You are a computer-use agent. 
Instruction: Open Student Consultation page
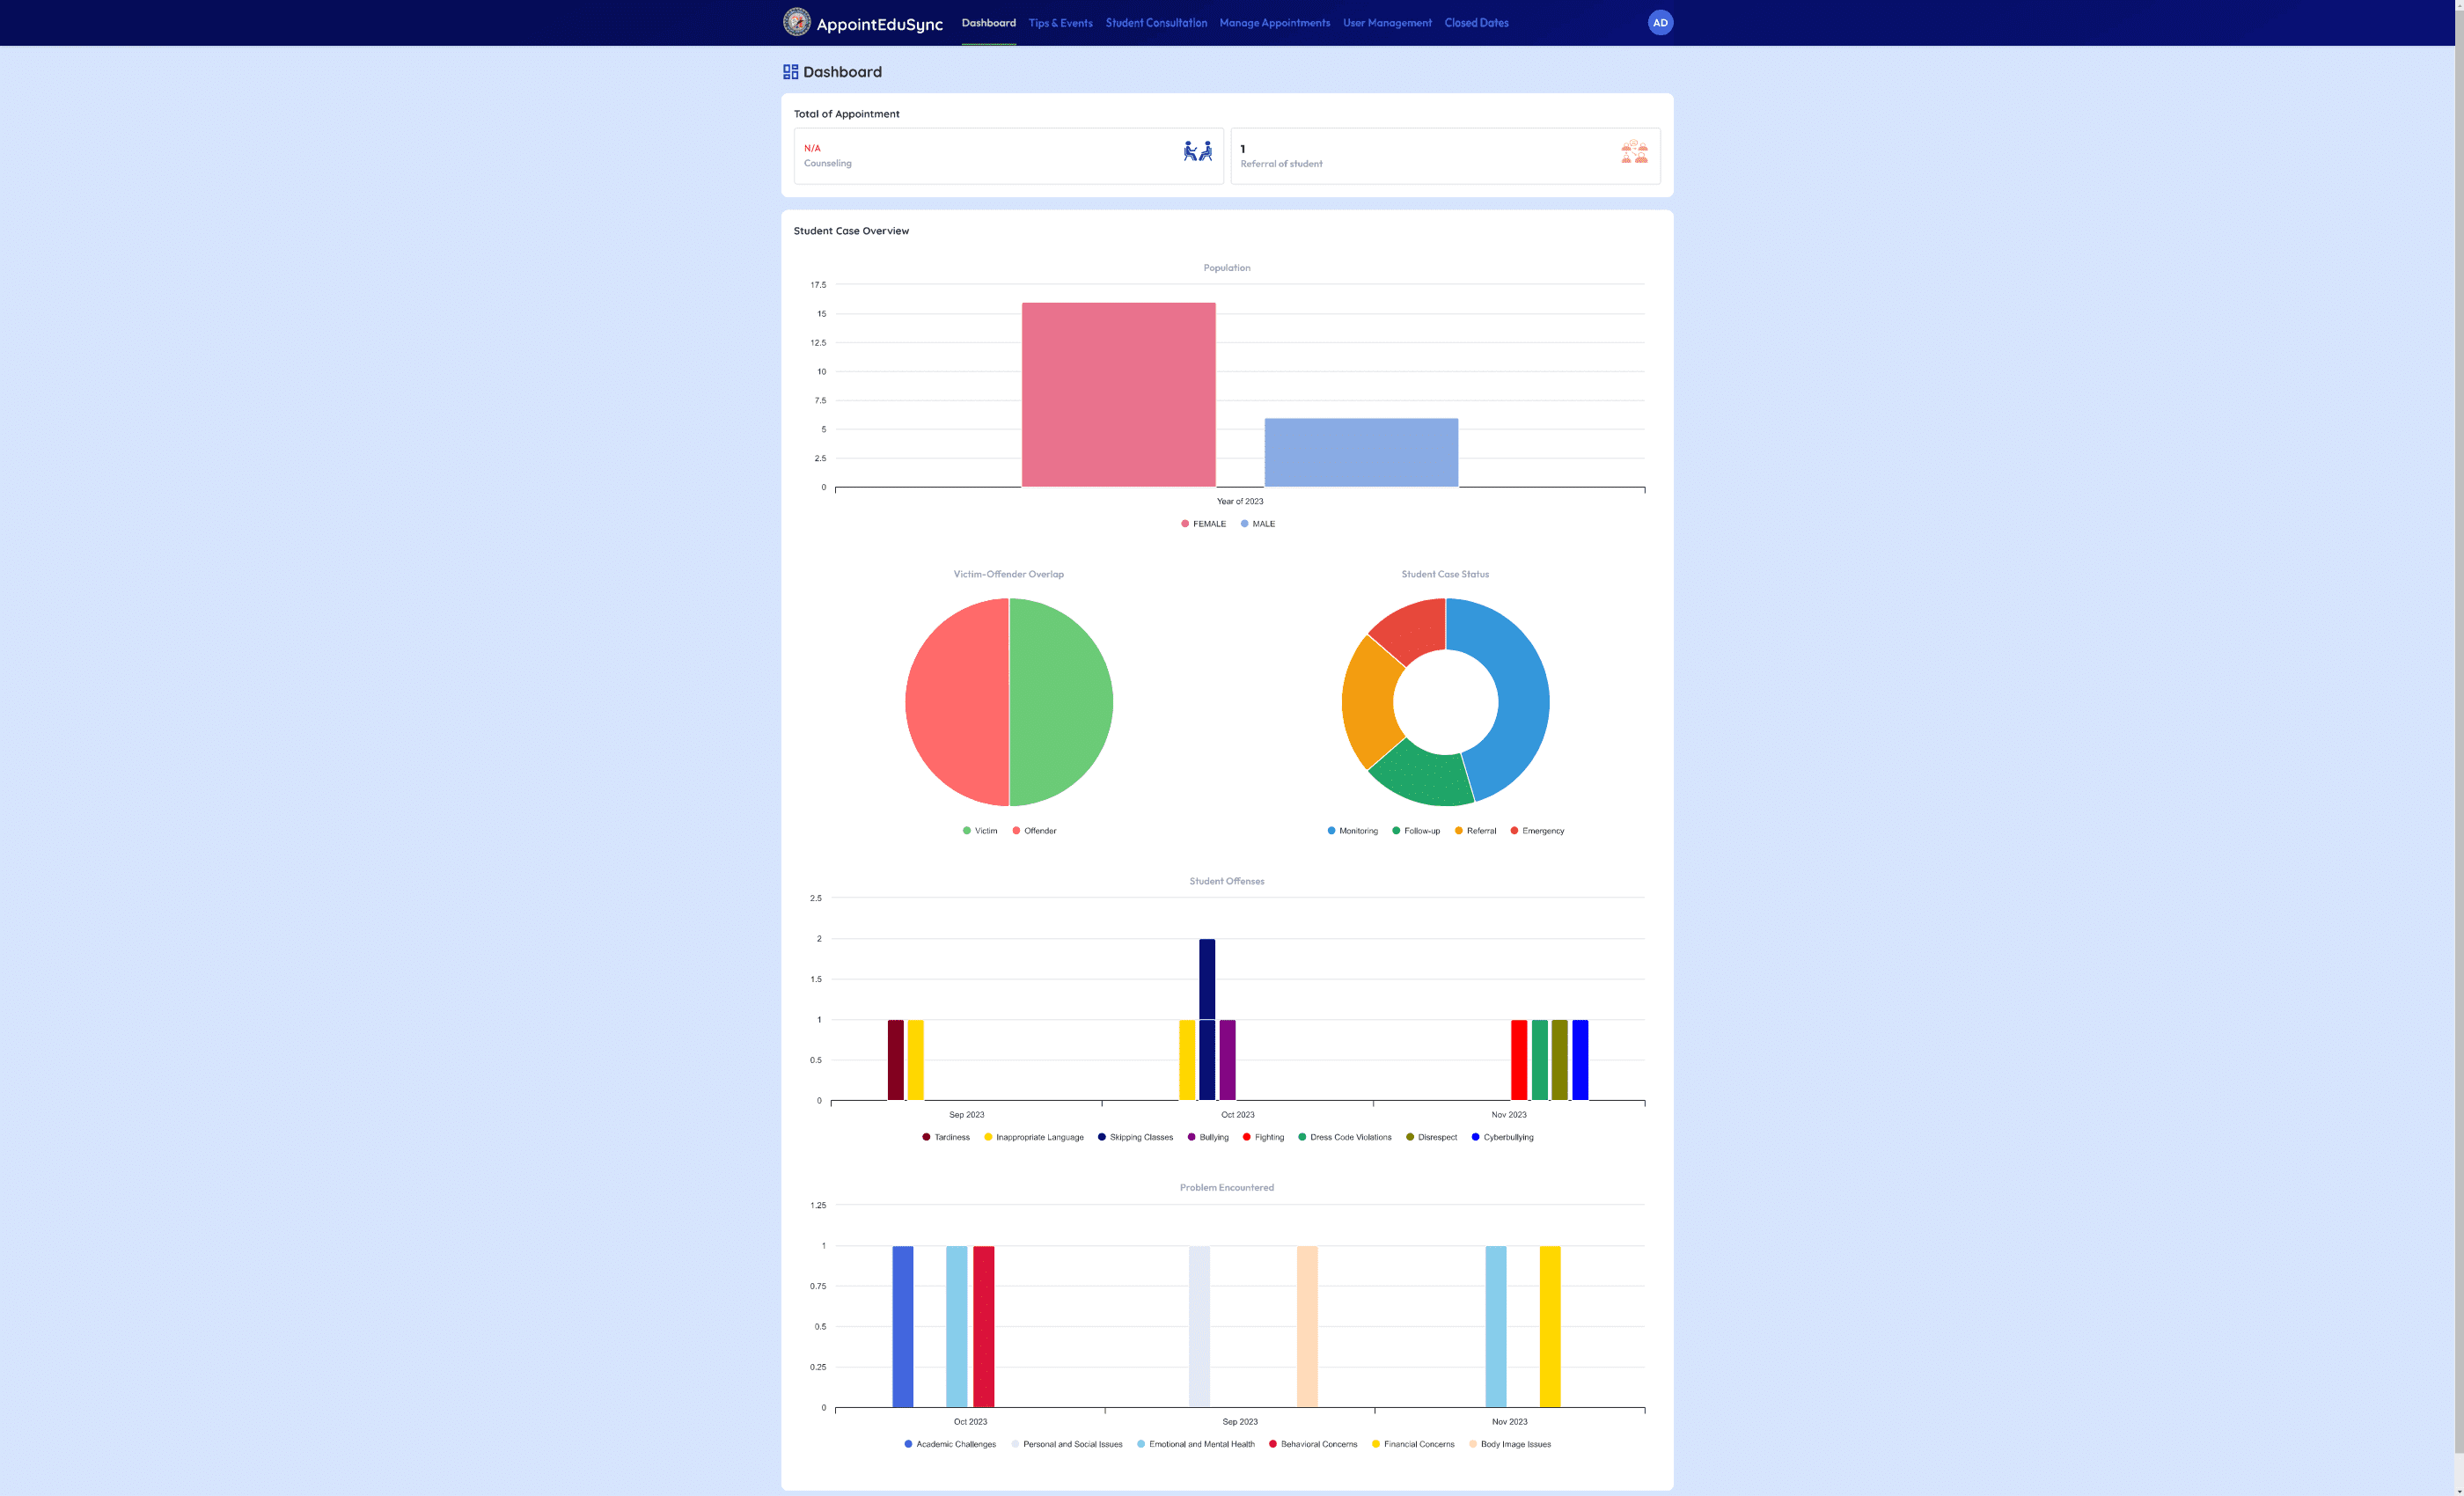pyautogui.click(x=1155, y=23)
